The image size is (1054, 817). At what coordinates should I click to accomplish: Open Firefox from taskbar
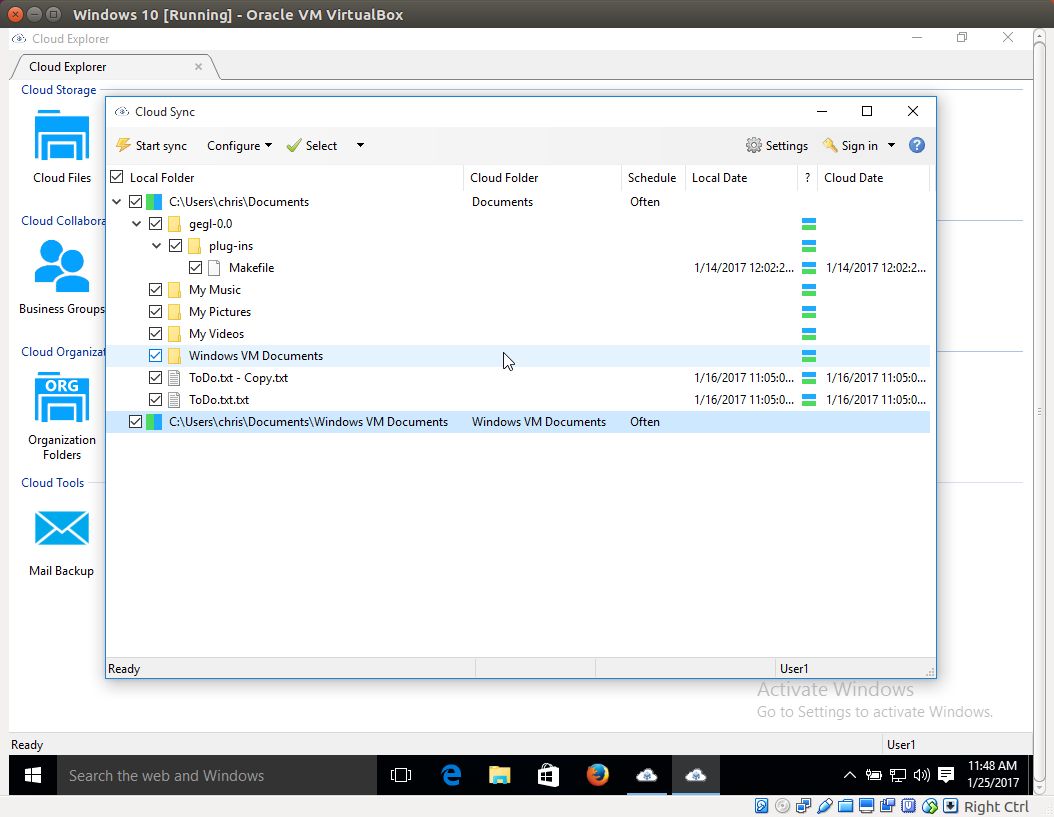(598, 775)
